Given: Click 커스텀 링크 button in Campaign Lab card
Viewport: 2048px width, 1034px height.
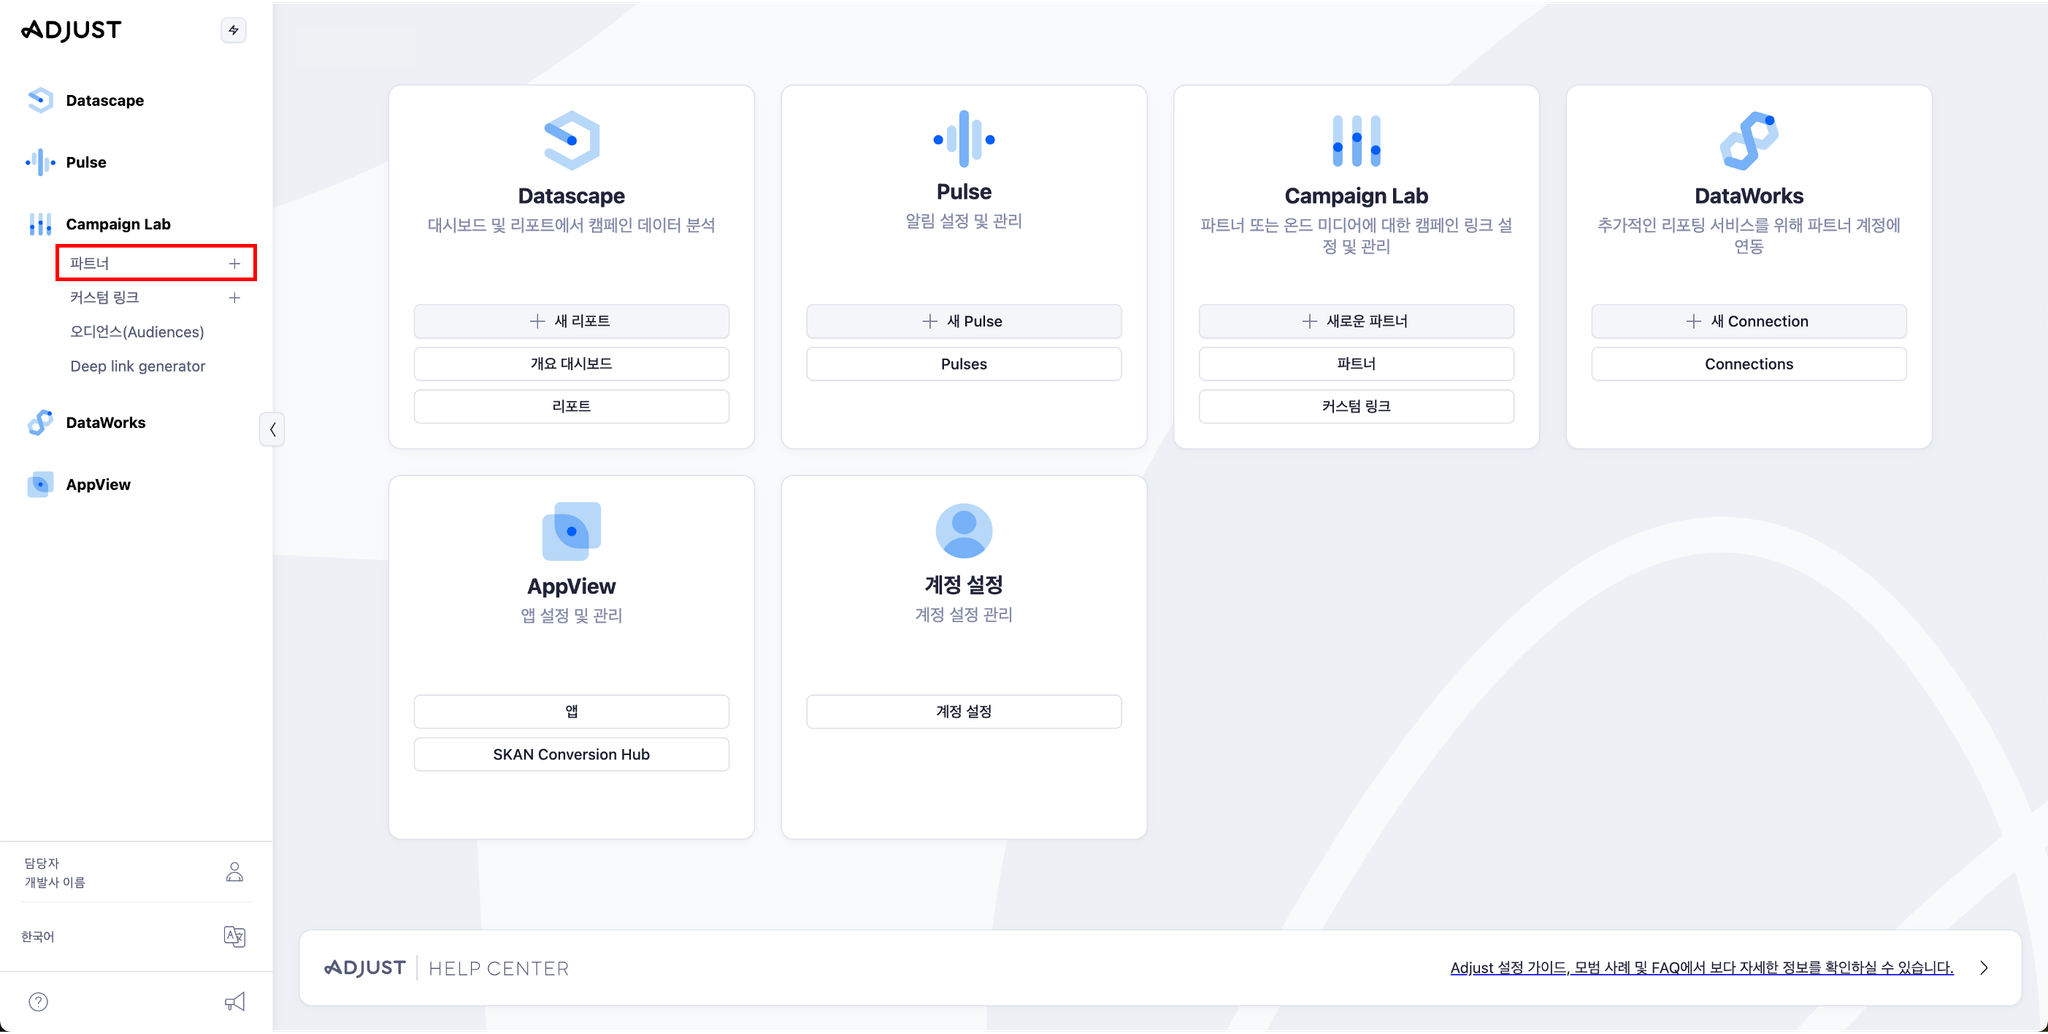Looking at the screenshot, I should 1357,406.
